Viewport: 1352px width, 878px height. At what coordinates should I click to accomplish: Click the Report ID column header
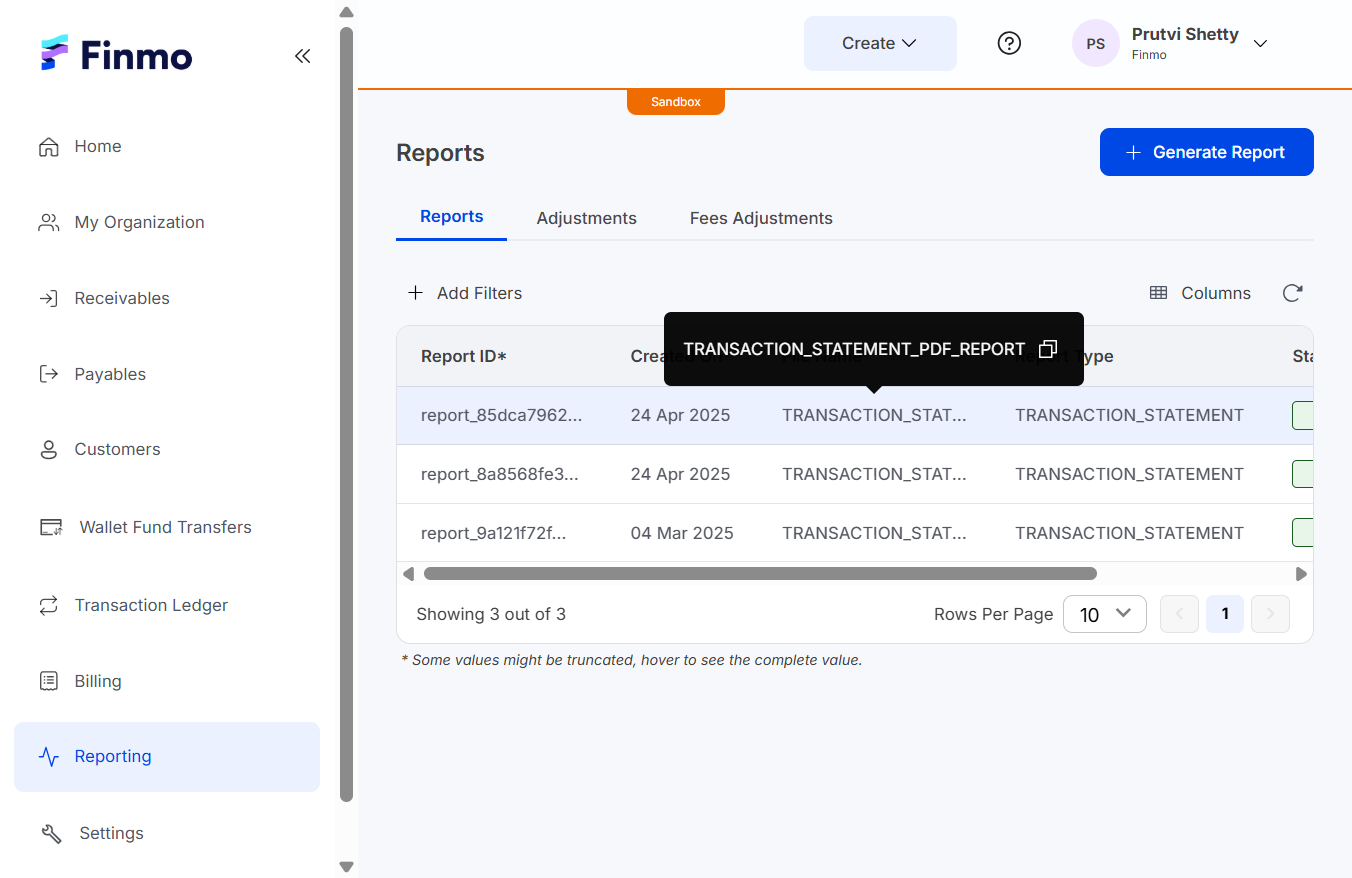(x=464, y=356)
